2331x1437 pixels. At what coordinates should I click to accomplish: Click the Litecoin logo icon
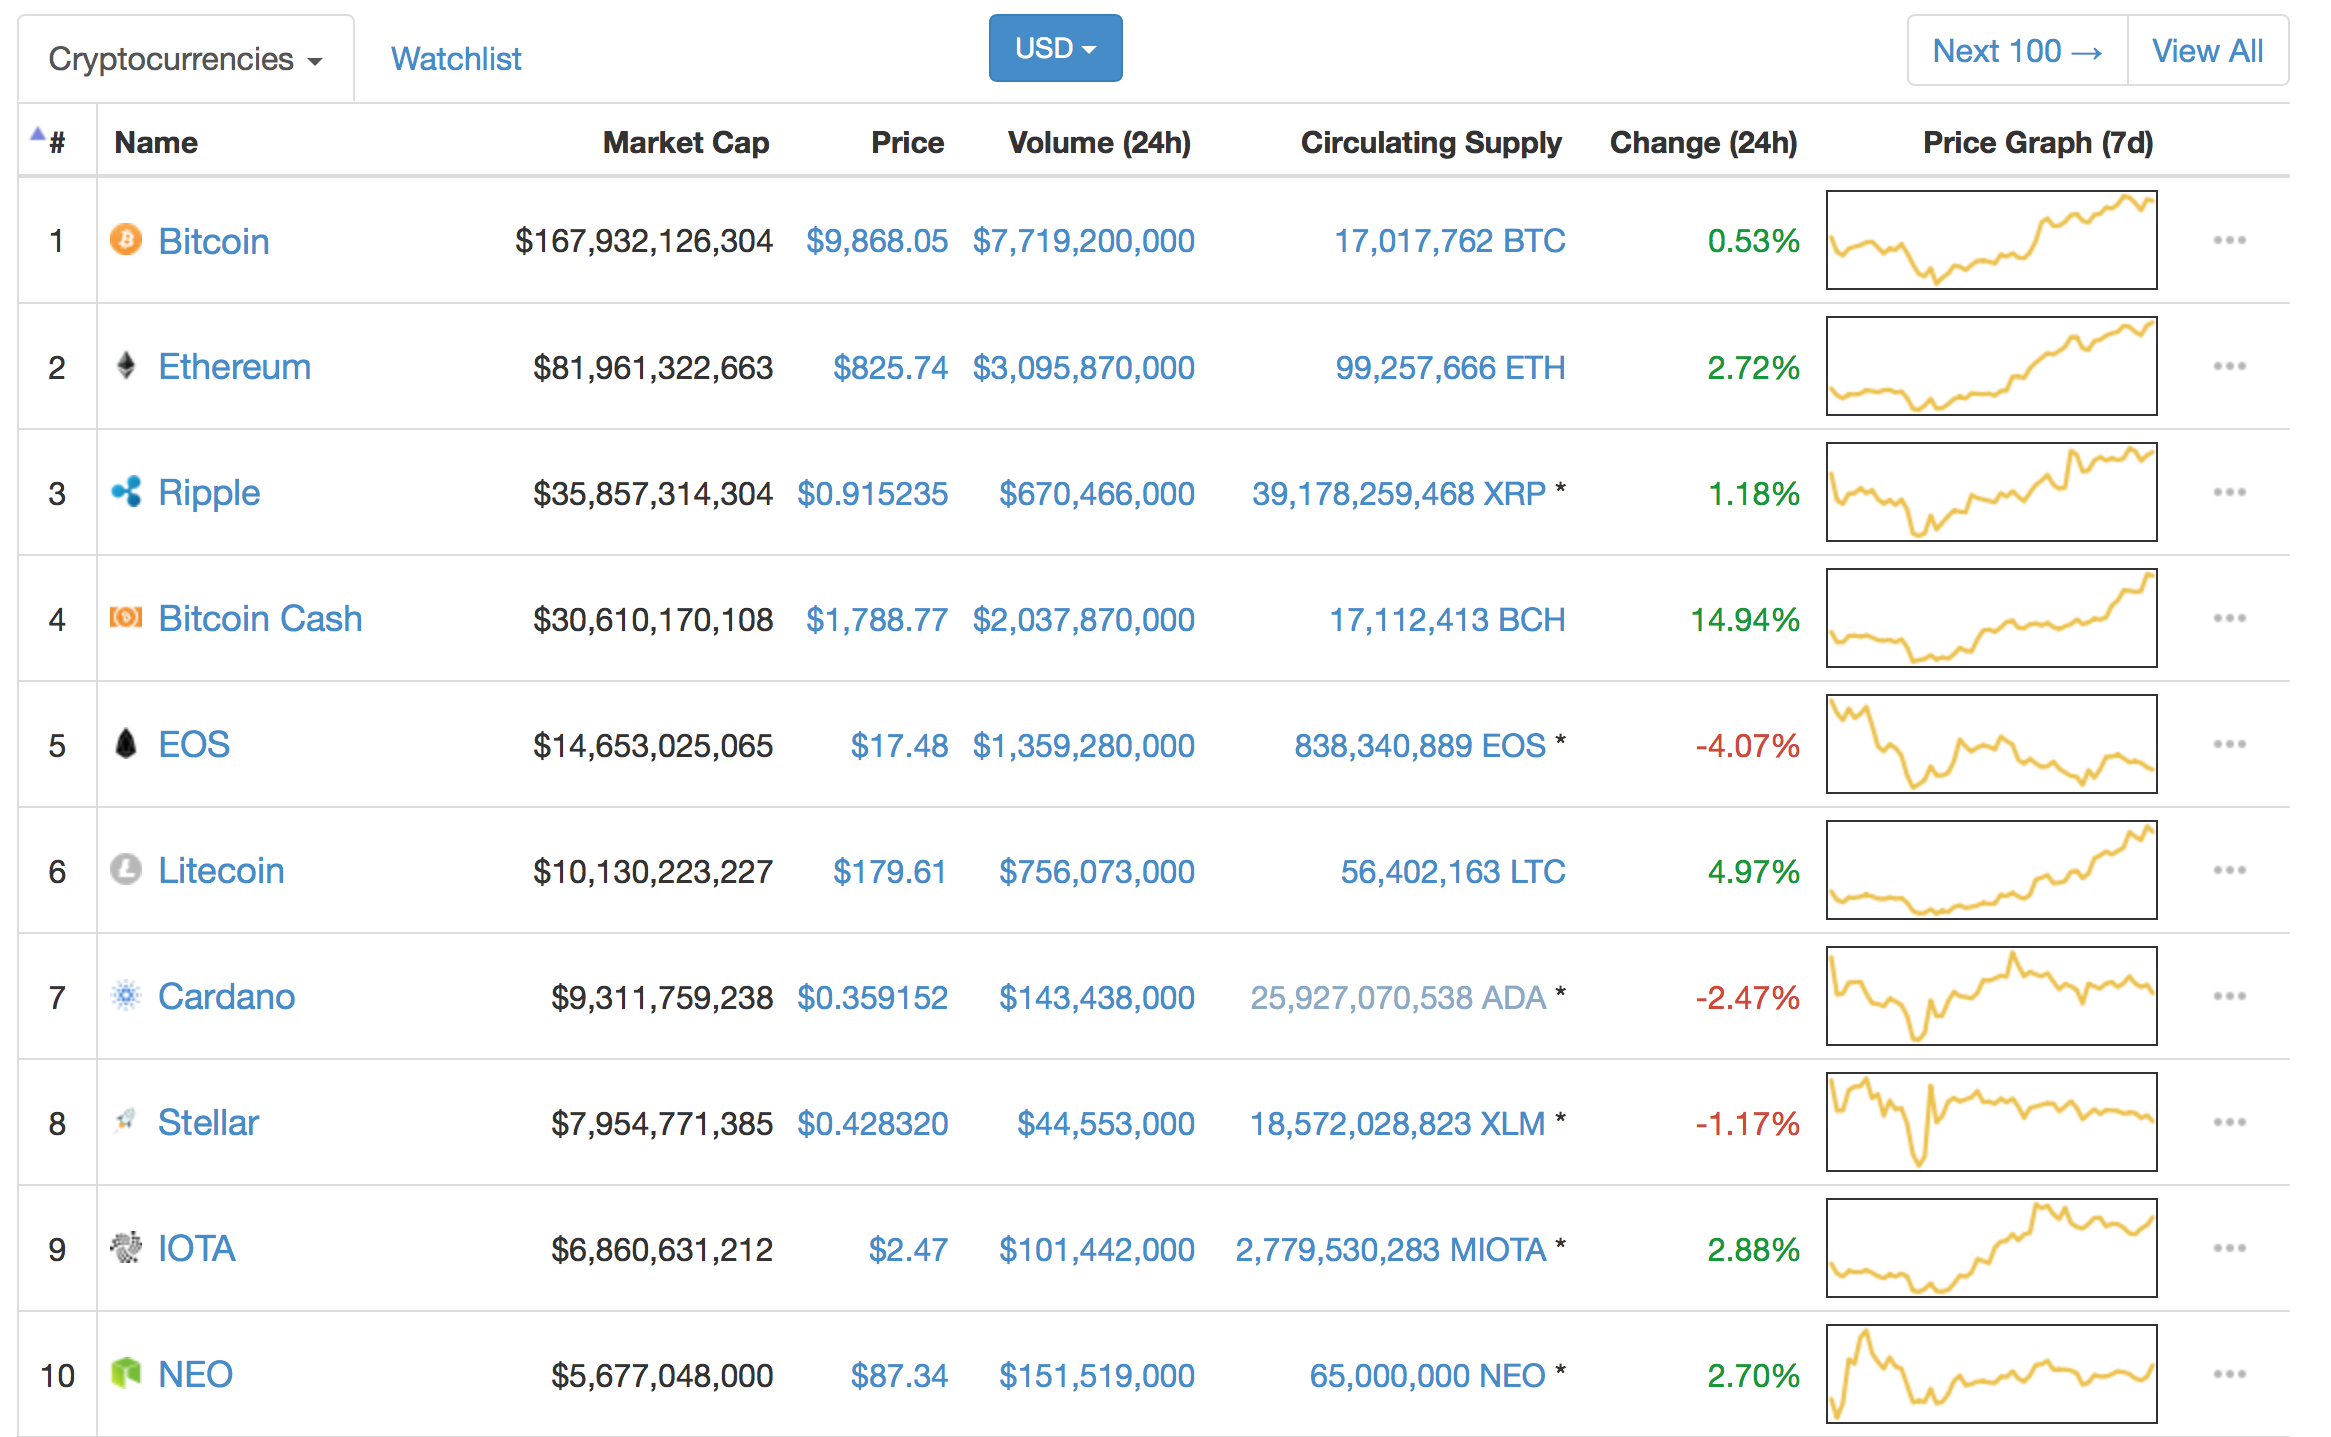pyautogui.click(x=126, y=870)
